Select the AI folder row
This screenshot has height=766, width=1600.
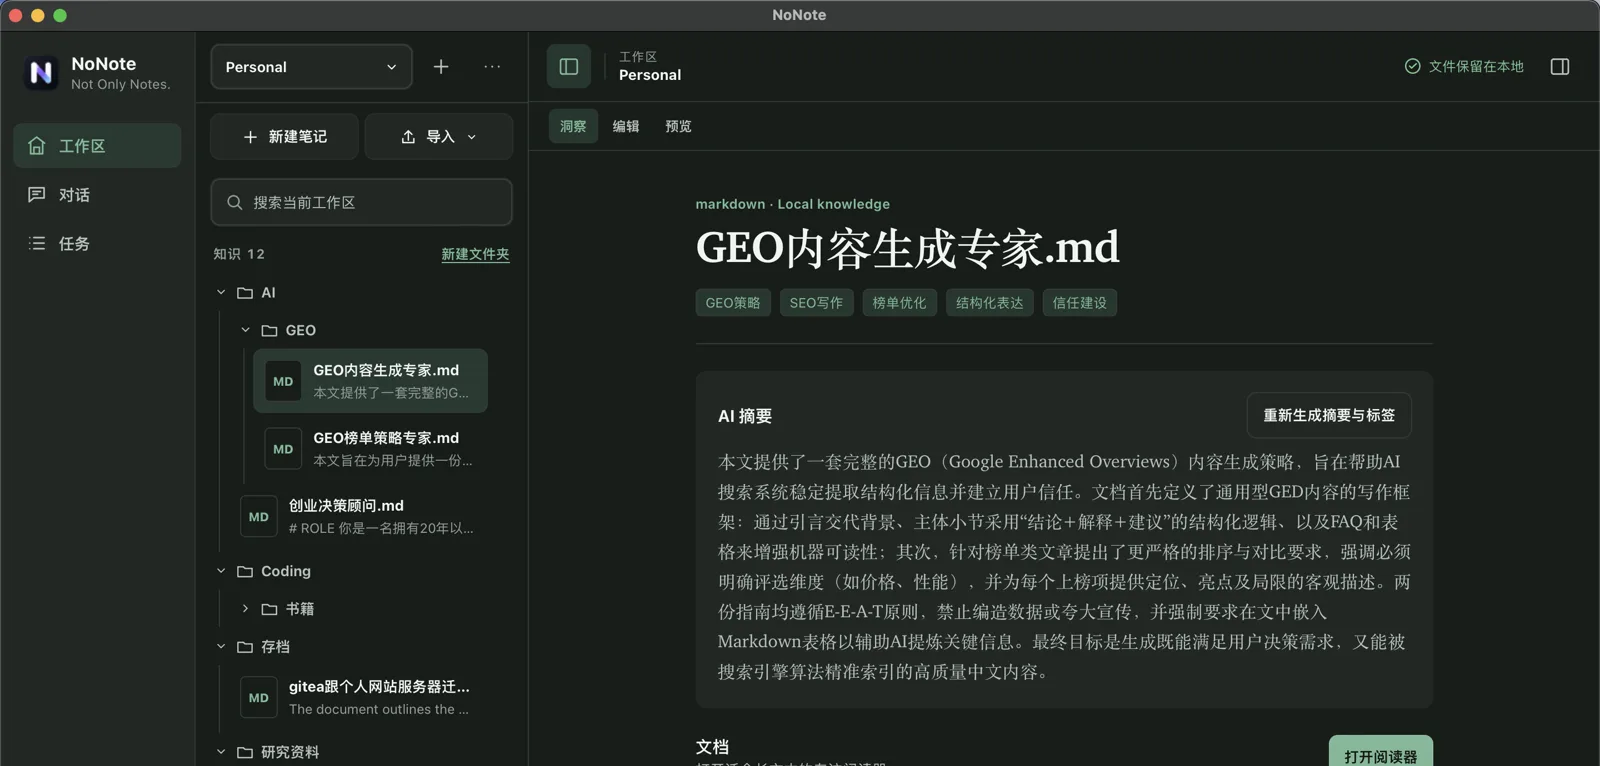point(362,293)
